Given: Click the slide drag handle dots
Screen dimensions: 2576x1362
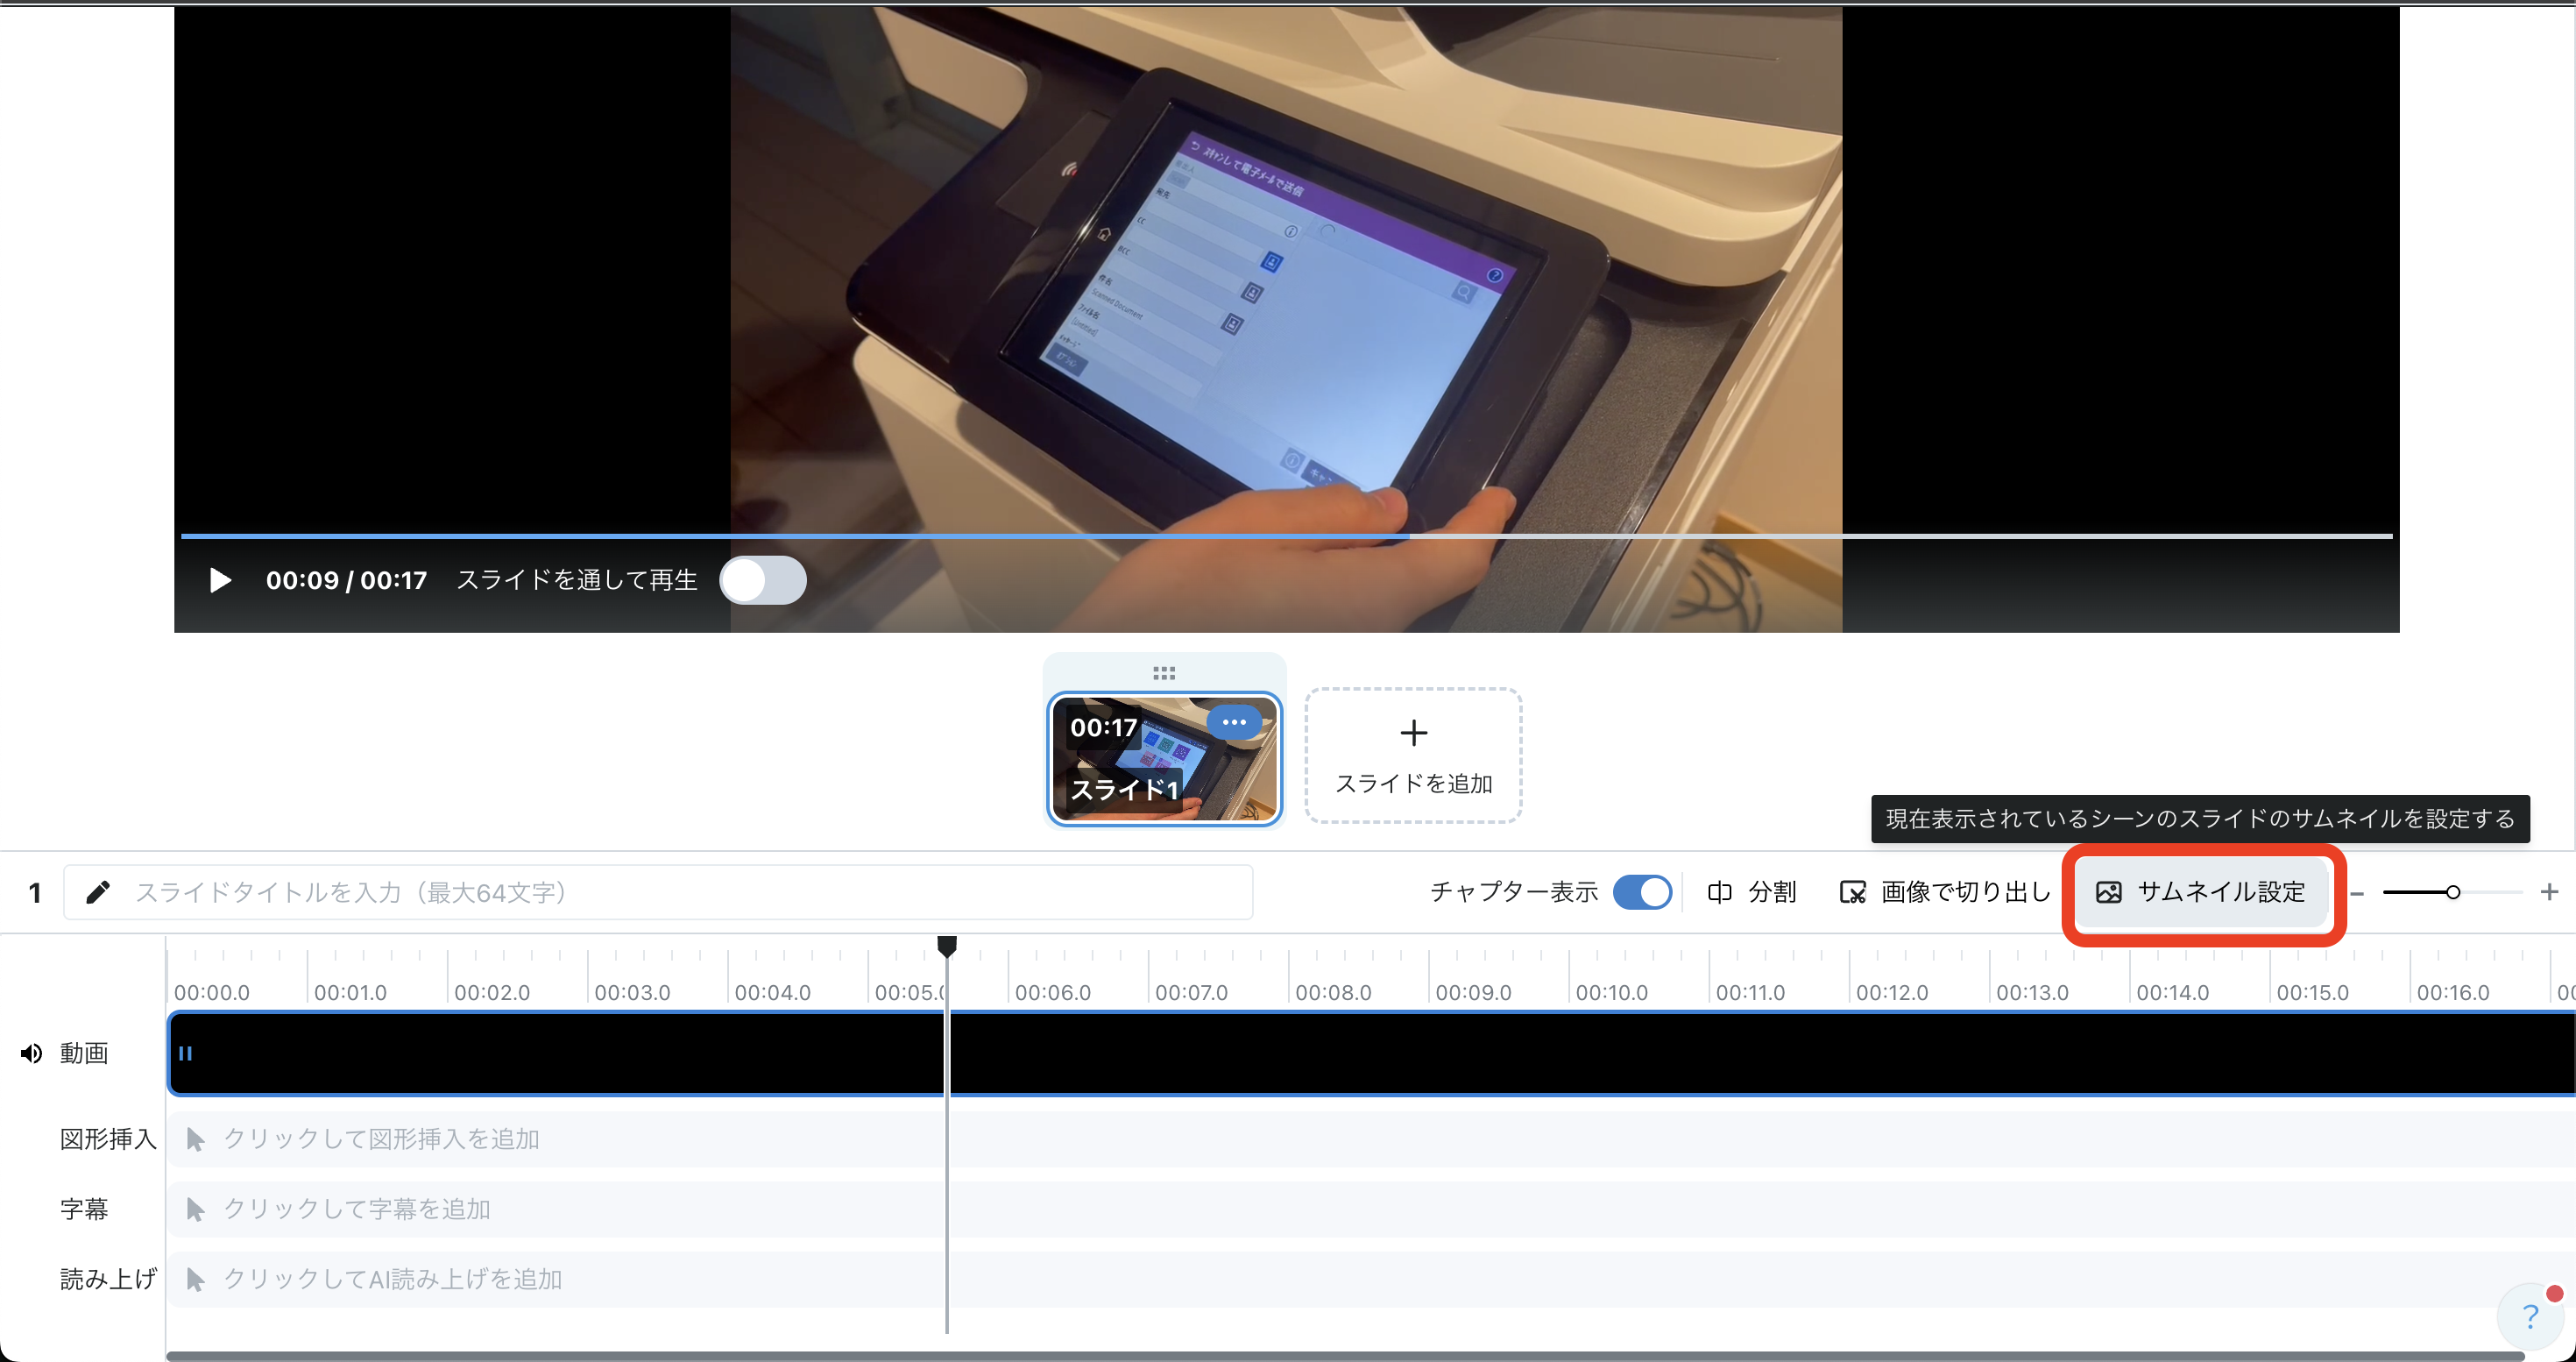Looking at the screenshot, I should (1164, 673).
